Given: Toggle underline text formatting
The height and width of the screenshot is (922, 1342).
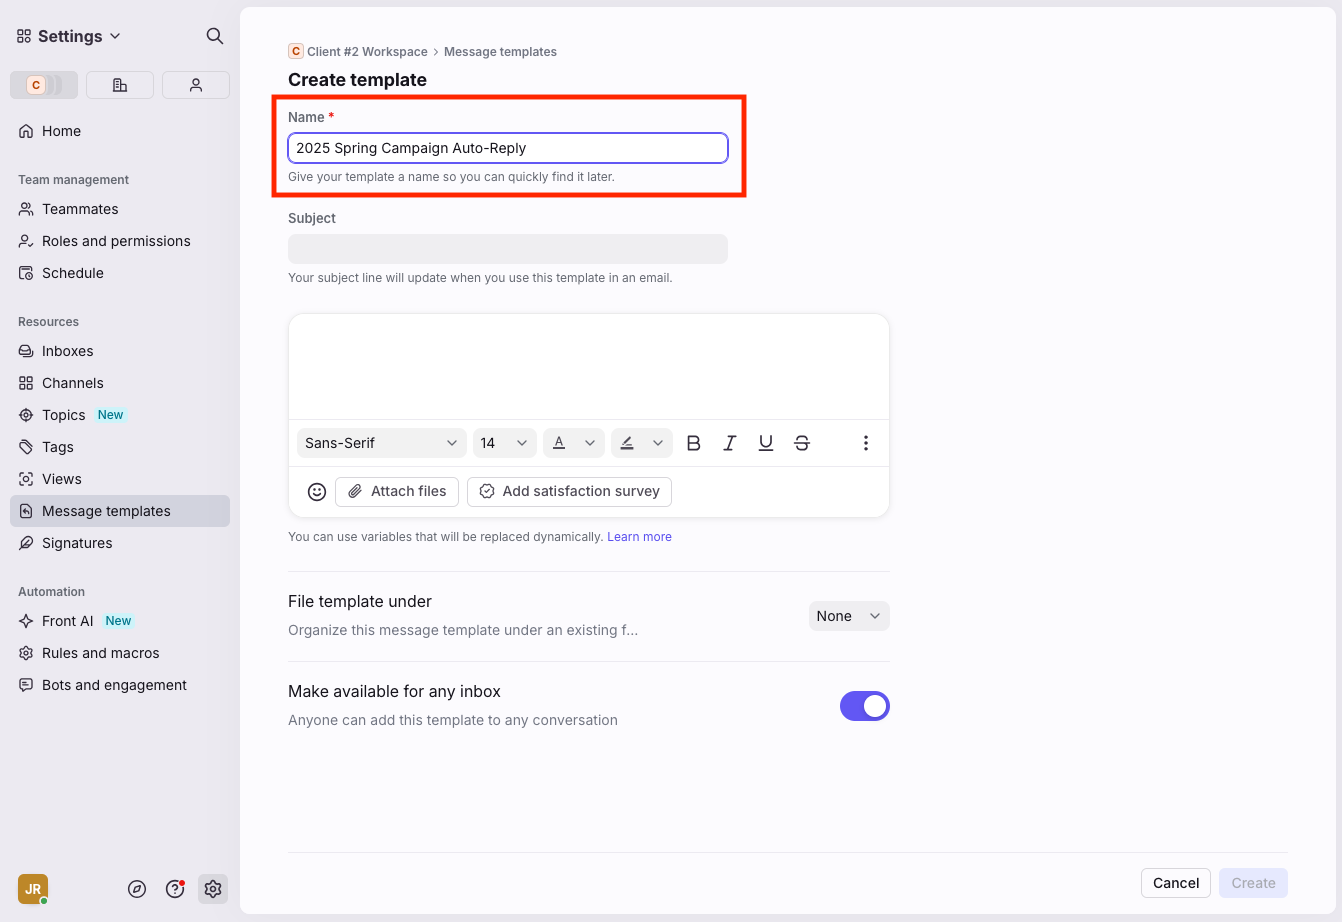Looking at the screenshot, I should pyautogui.click(x=766, y=443).
